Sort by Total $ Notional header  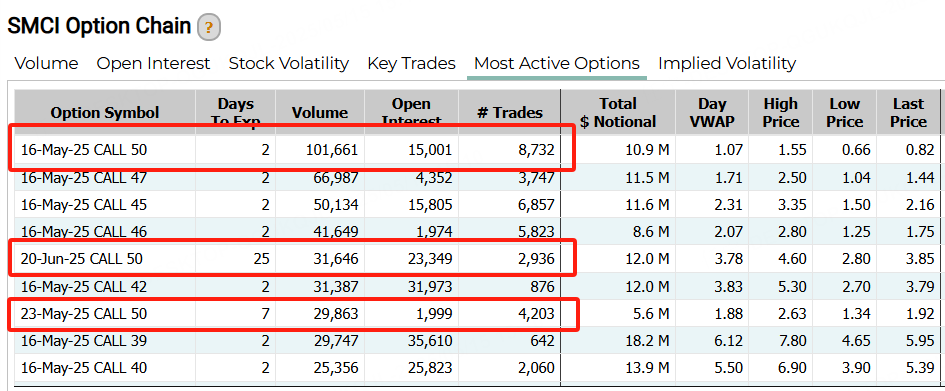[618, 113]
